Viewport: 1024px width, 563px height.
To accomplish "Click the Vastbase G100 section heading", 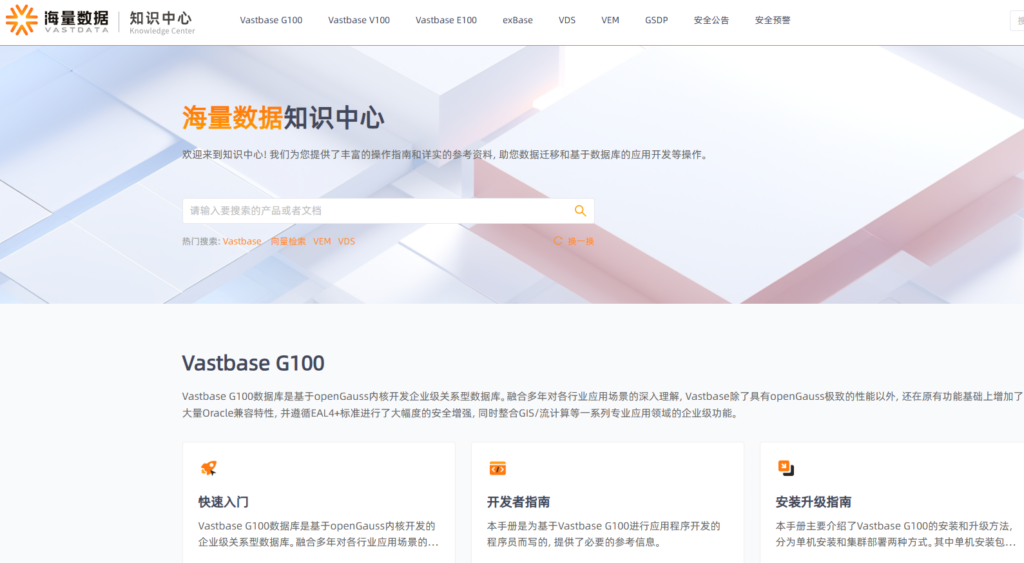I will (253, 363).
